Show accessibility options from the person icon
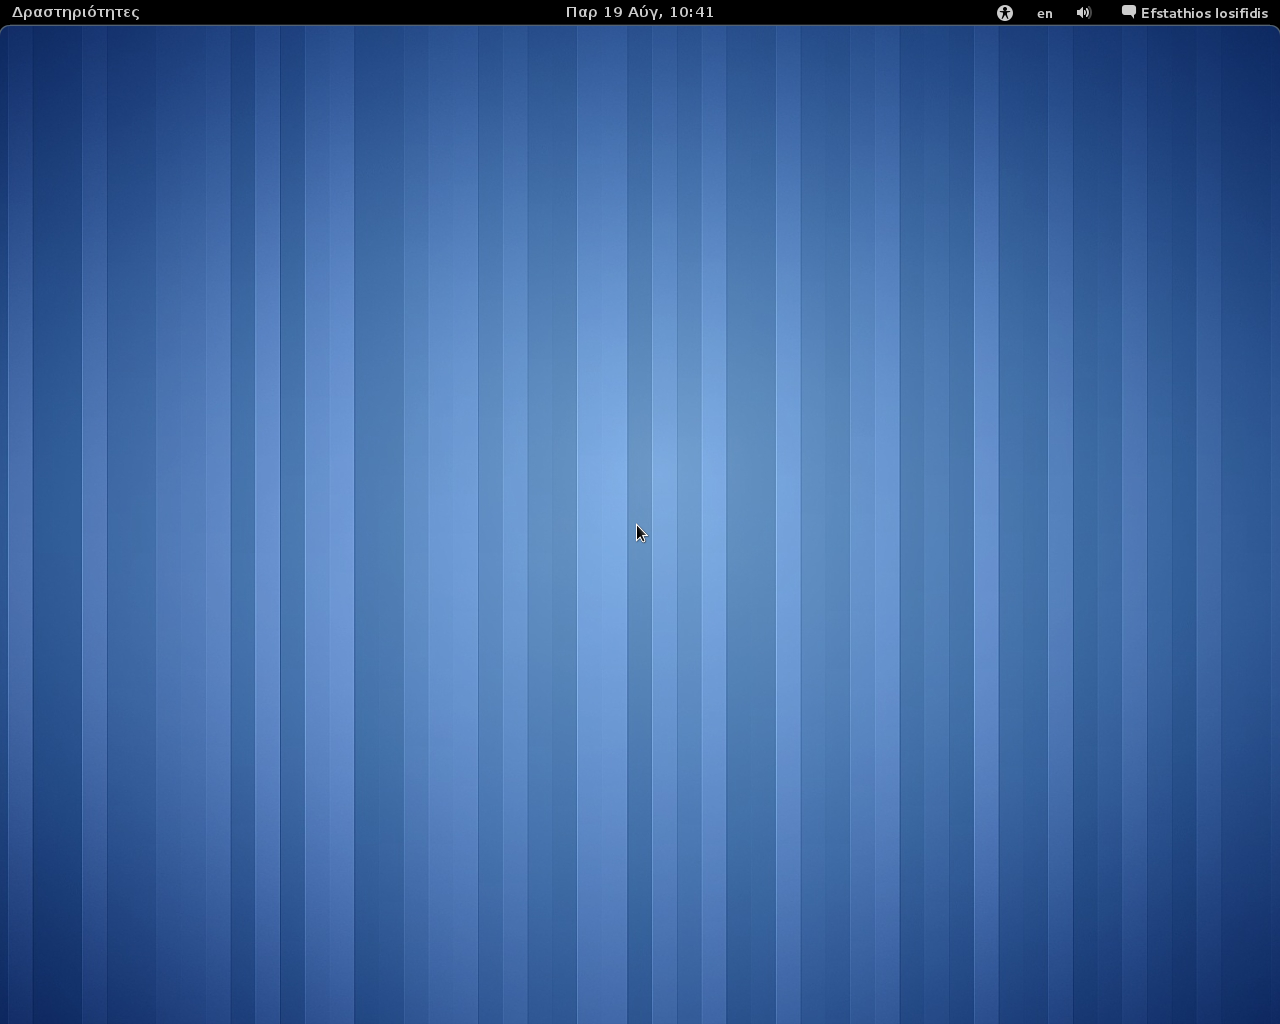Viewport: 1280px width, 1024px height. (x=1005, y=13)
